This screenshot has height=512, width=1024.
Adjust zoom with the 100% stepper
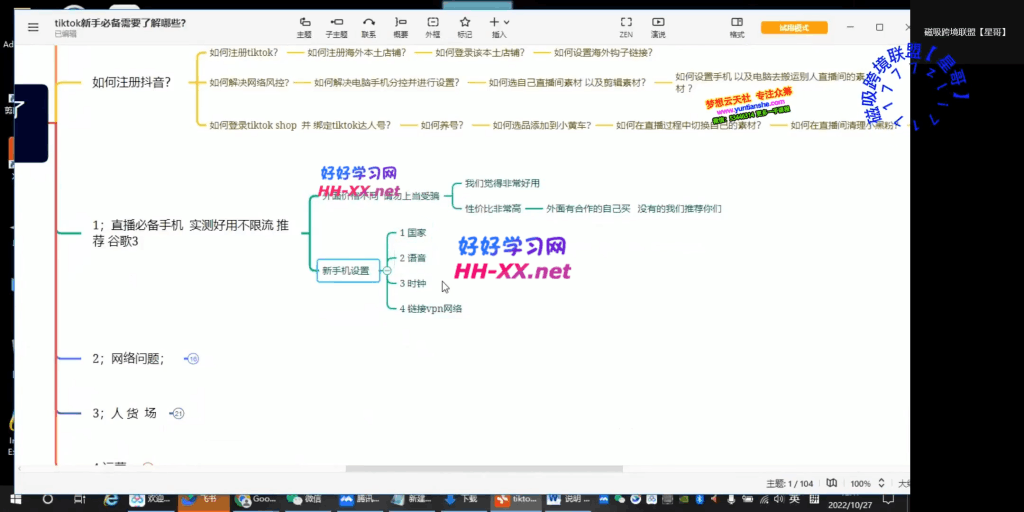[x=880, y=483]
